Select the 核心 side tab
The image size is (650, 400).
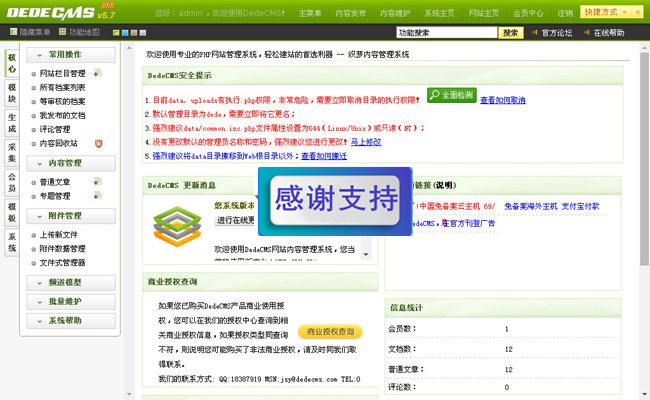click(x=12, y=63)
